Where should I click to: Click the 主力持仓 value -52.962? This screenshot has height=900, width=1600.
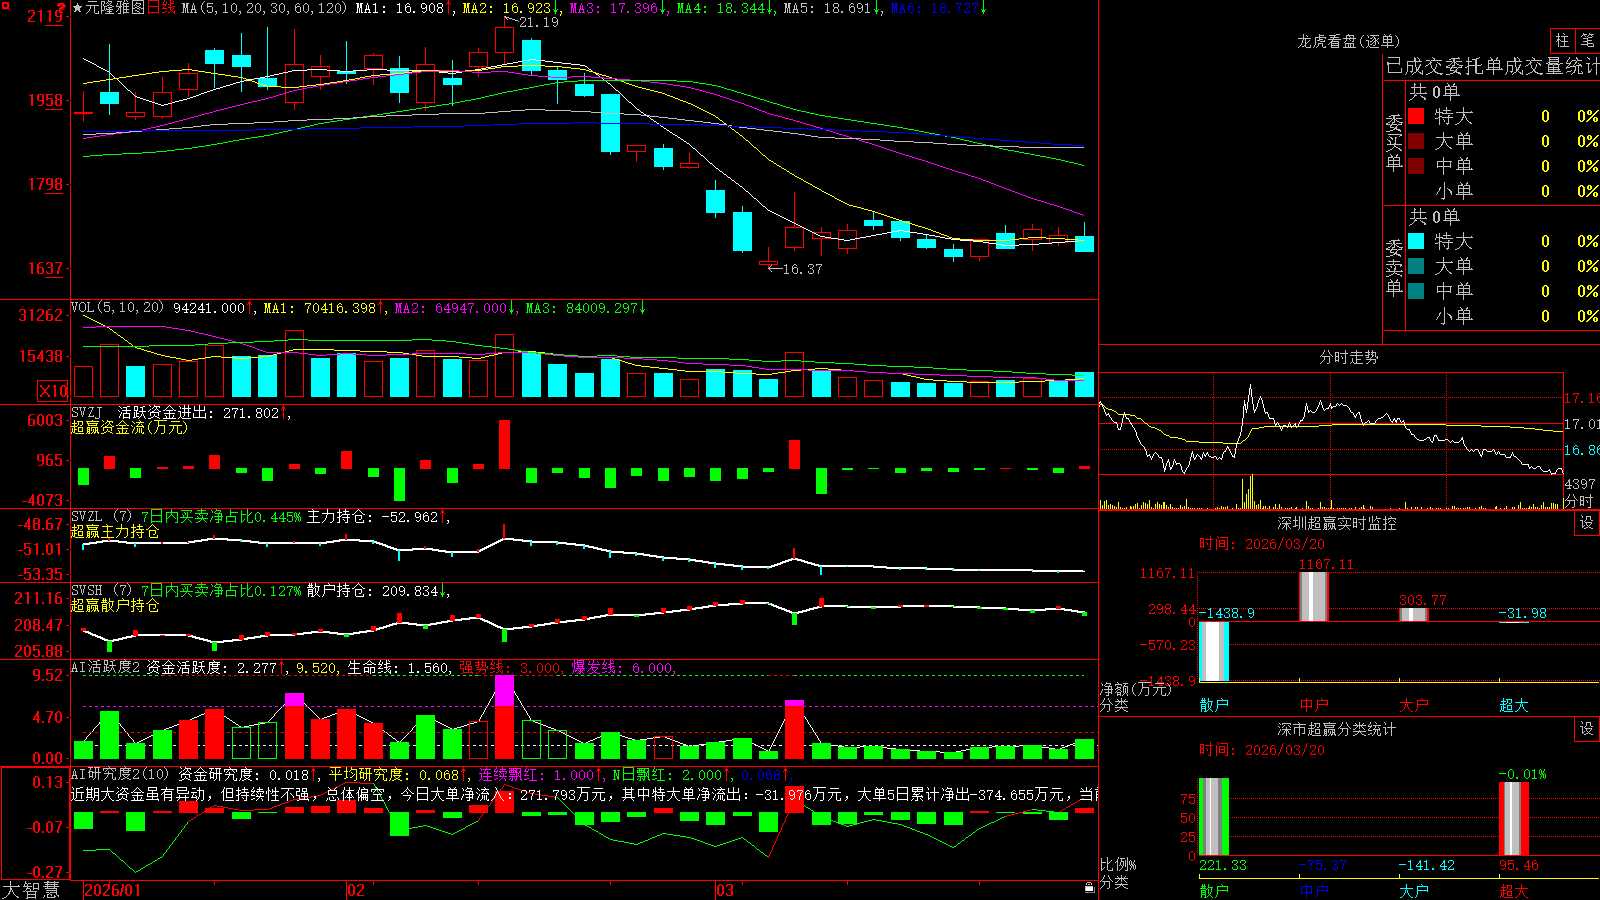point(410,516)
